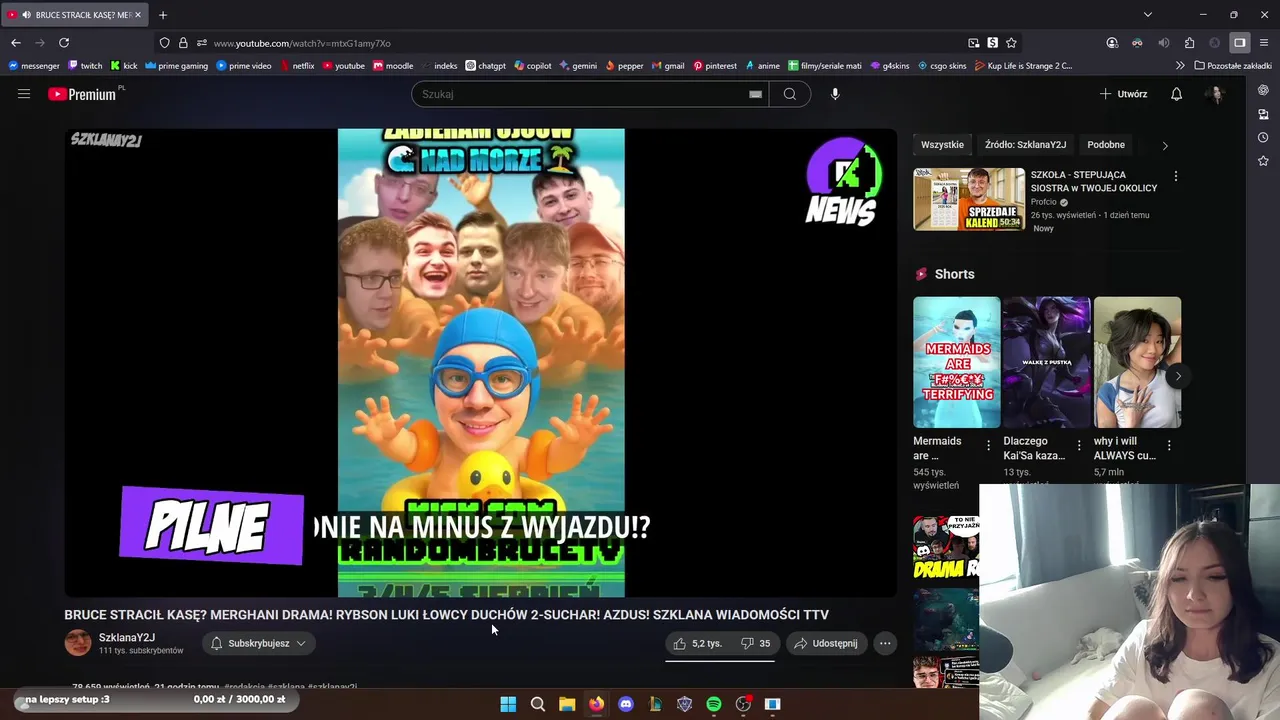Click Udostępnij share button
The image size is (1280, 720).
coord(826,643)
